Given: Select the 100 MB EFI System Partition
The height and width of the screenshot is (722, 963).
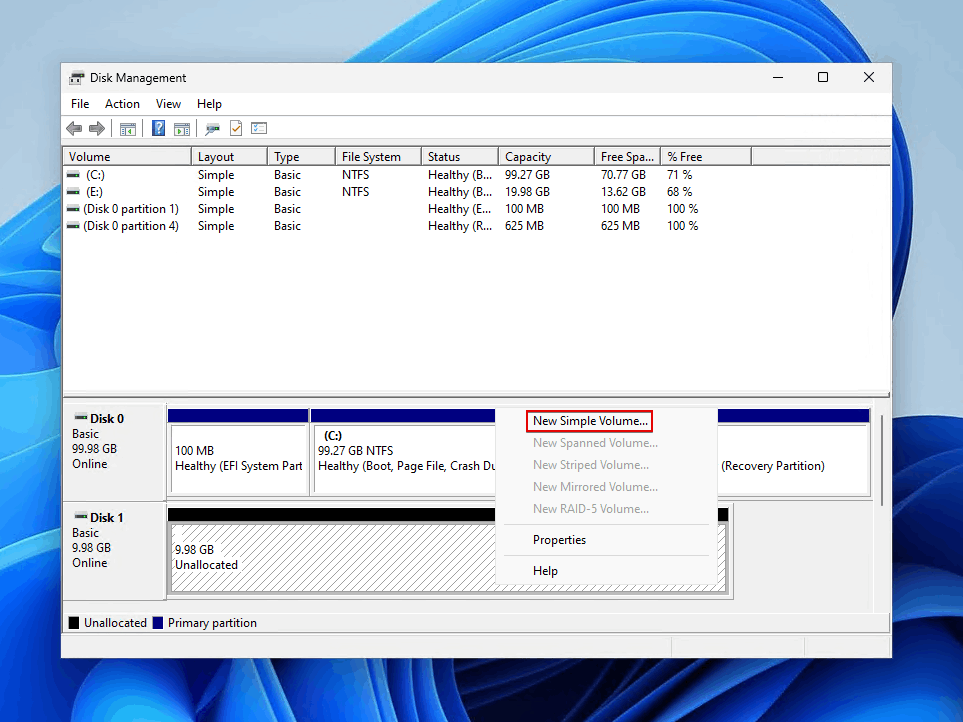Looking at the screenshot, I should pyautogui.click(x=238, y=458).
